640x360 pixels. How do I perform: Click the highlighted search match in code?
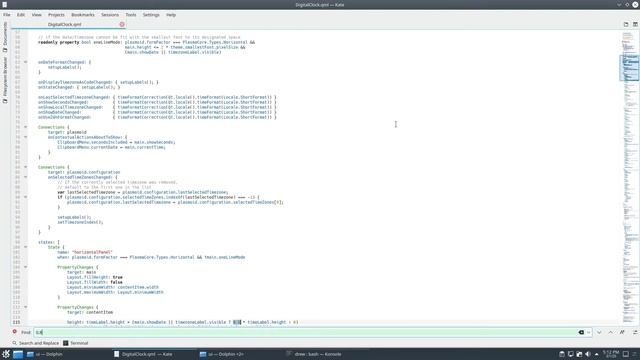point(237,322)
